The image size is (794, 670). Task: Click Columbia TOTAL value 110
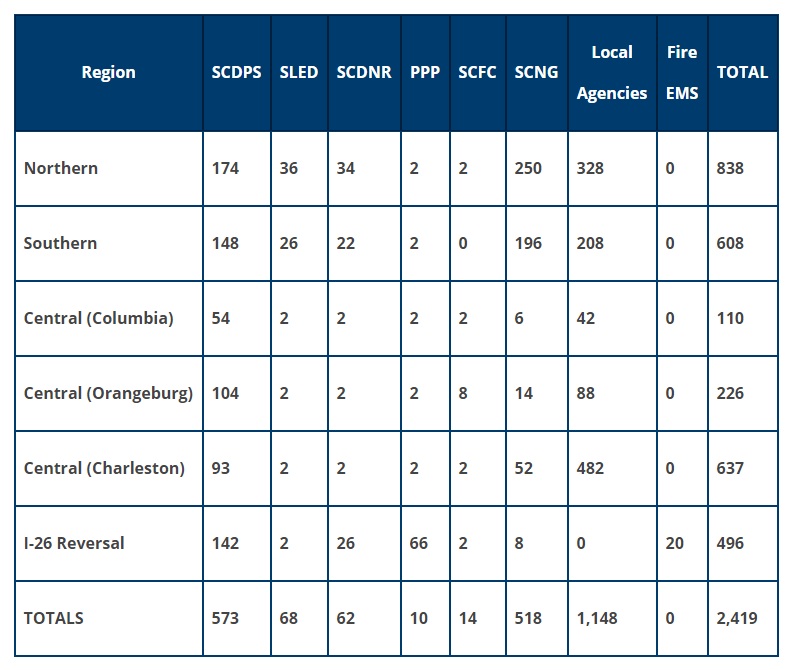[x=730, y=318]
